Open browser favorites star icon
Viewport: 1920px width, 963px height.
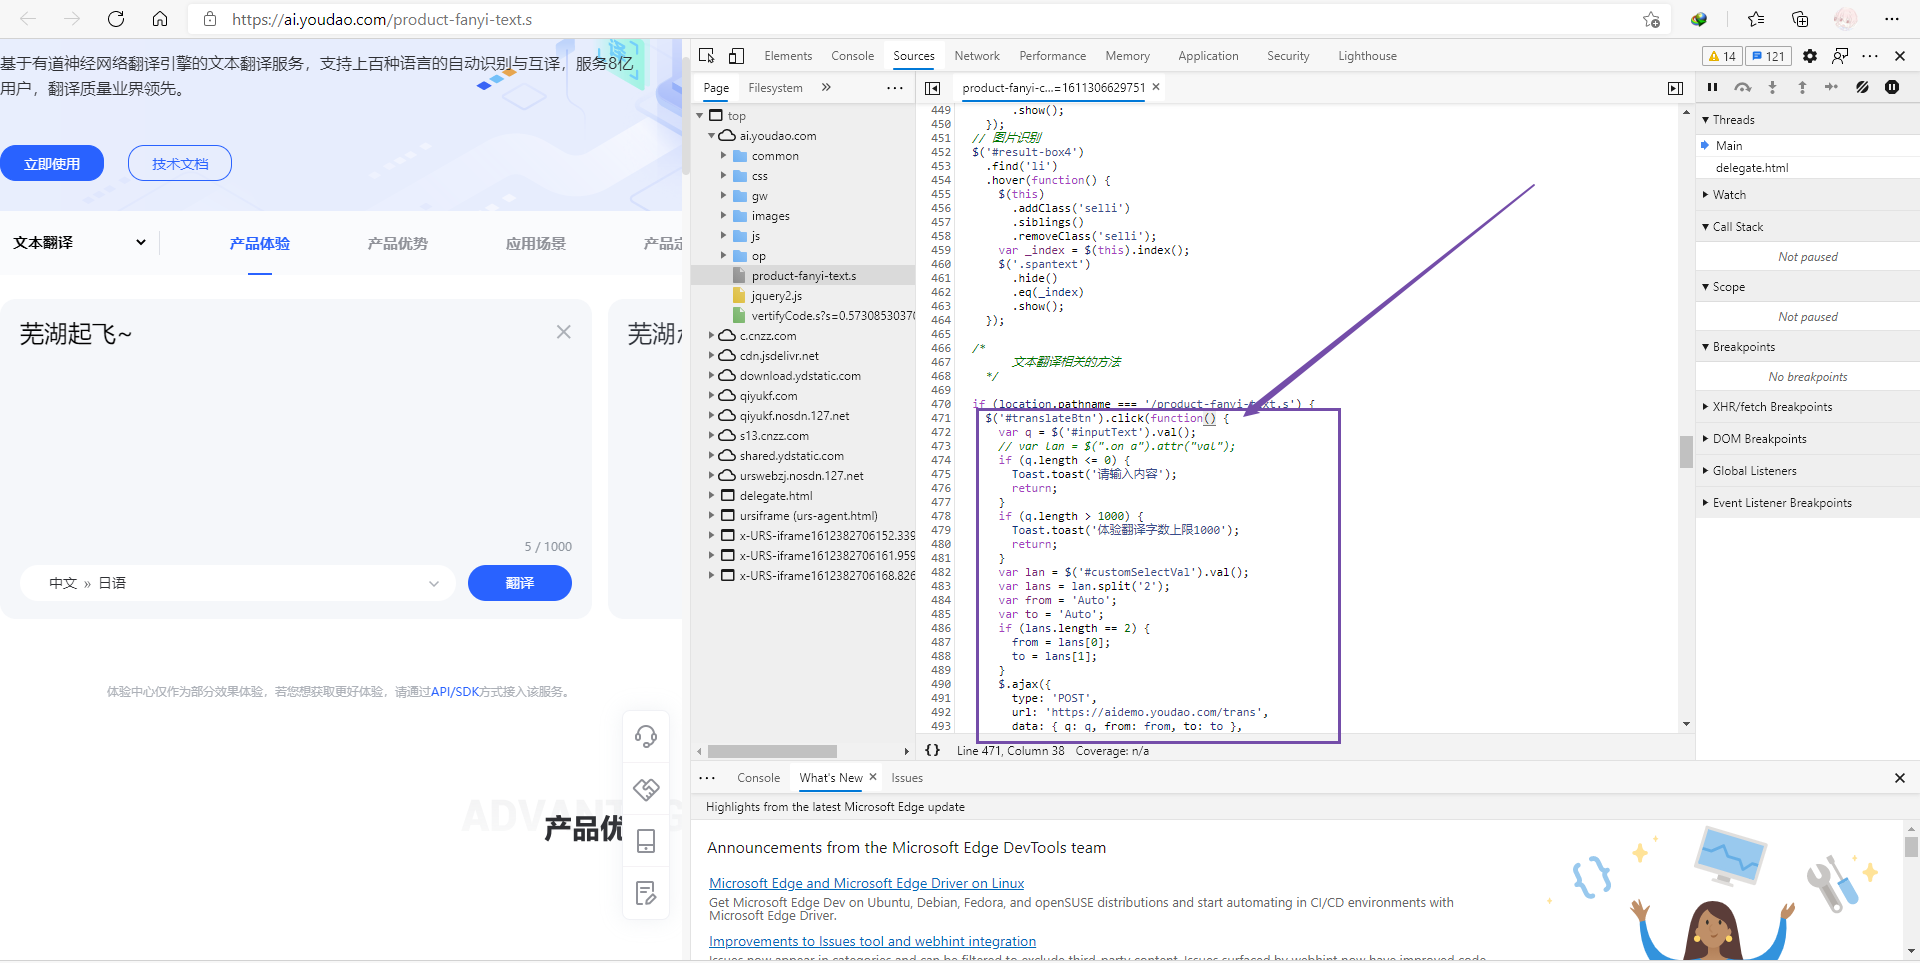click(x=1756, y=19)
